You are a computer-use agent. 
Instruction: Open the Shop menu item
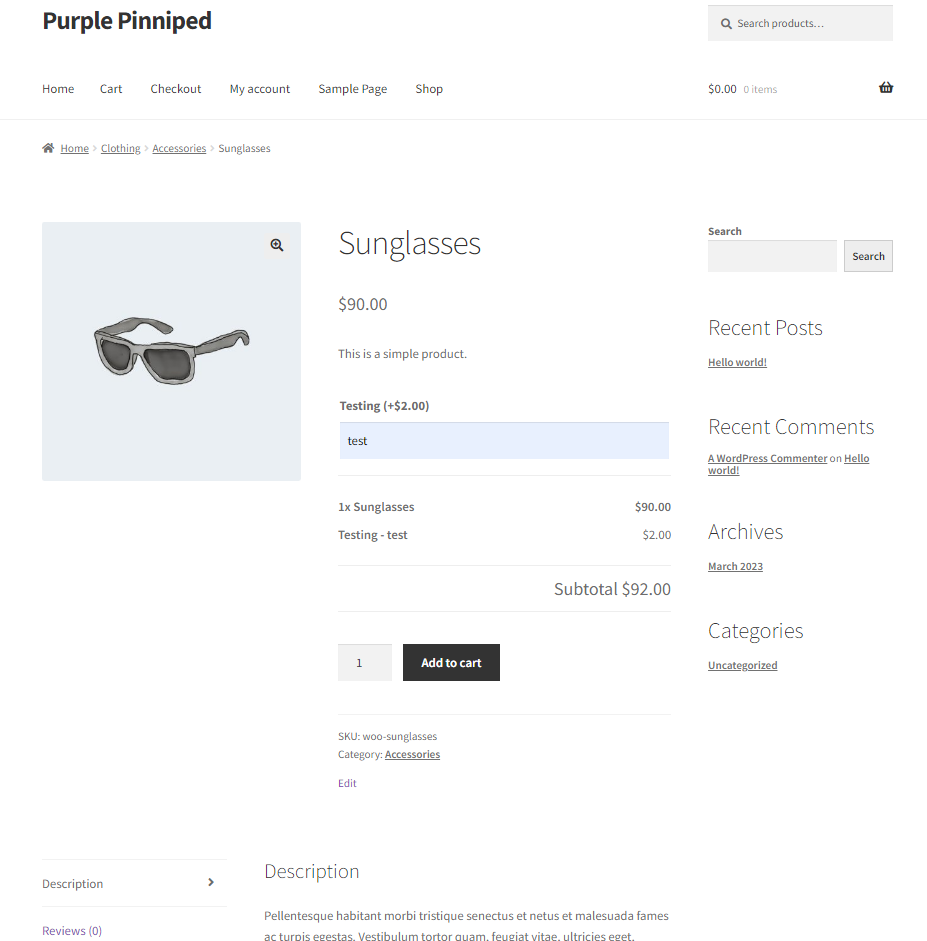(x=429, y=89)
